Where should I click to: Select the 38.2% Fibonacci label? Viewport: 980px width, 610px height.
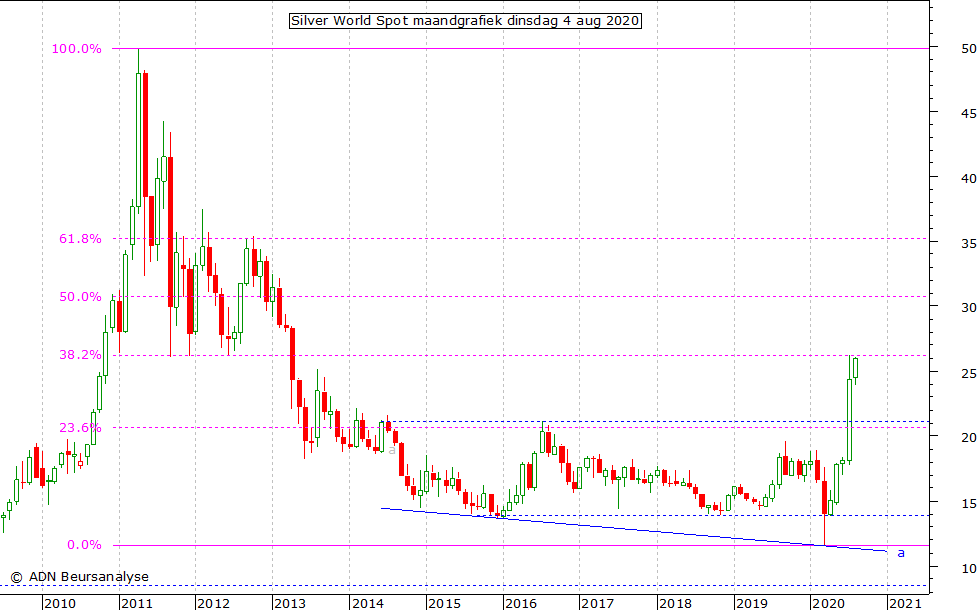tap(80, 355)
